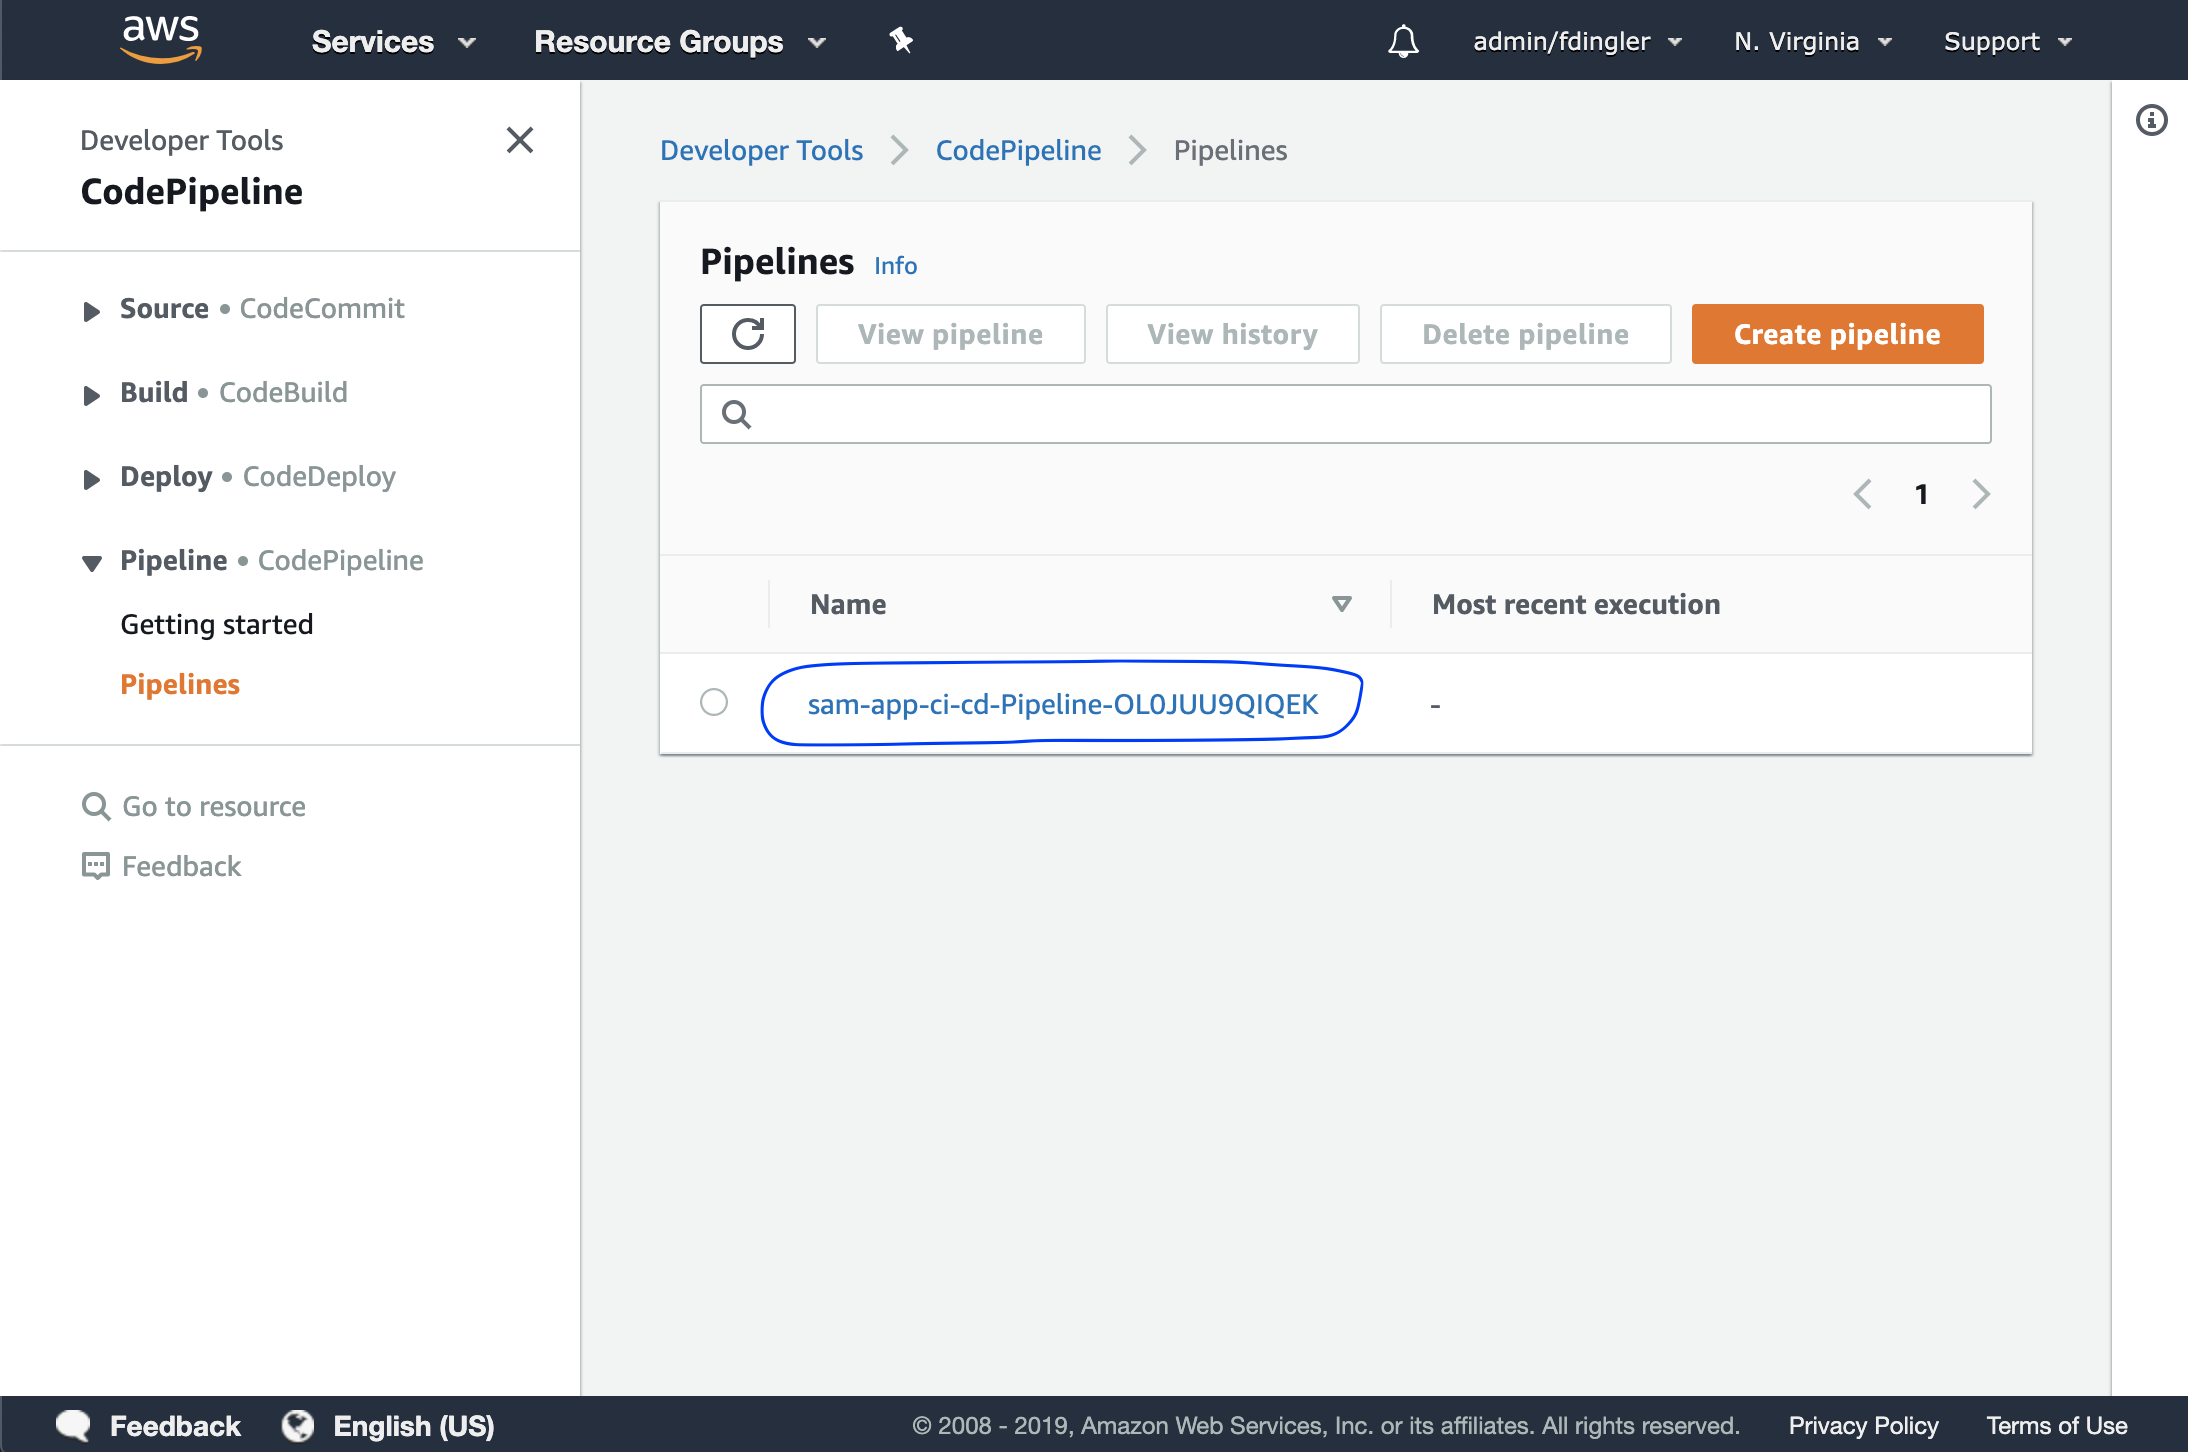Follow the Developer Tools breadcrumb link
Screen dimensions: 2188x1452
pyautogui.click(x=761, y=150)
